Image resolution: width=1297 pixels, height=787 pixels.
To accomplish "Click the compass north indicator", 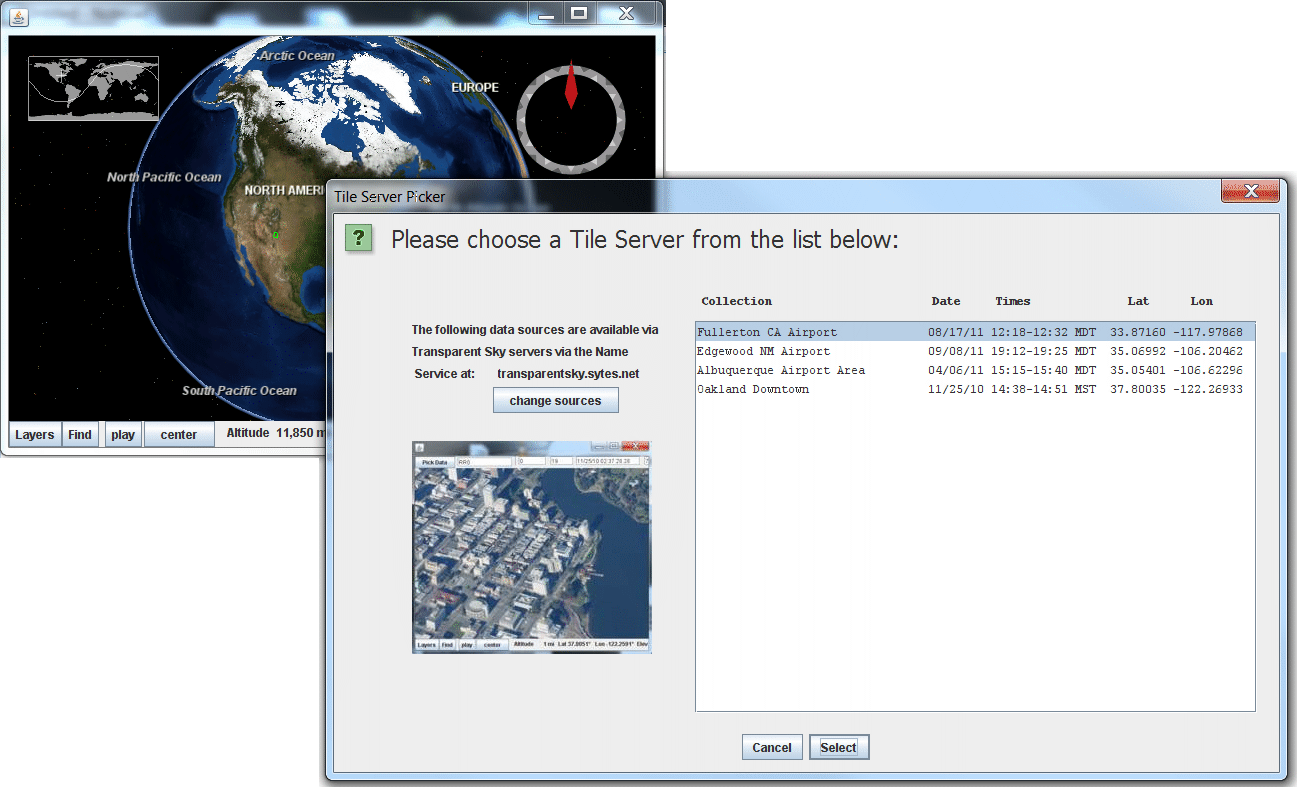I will tap(571, 87).
